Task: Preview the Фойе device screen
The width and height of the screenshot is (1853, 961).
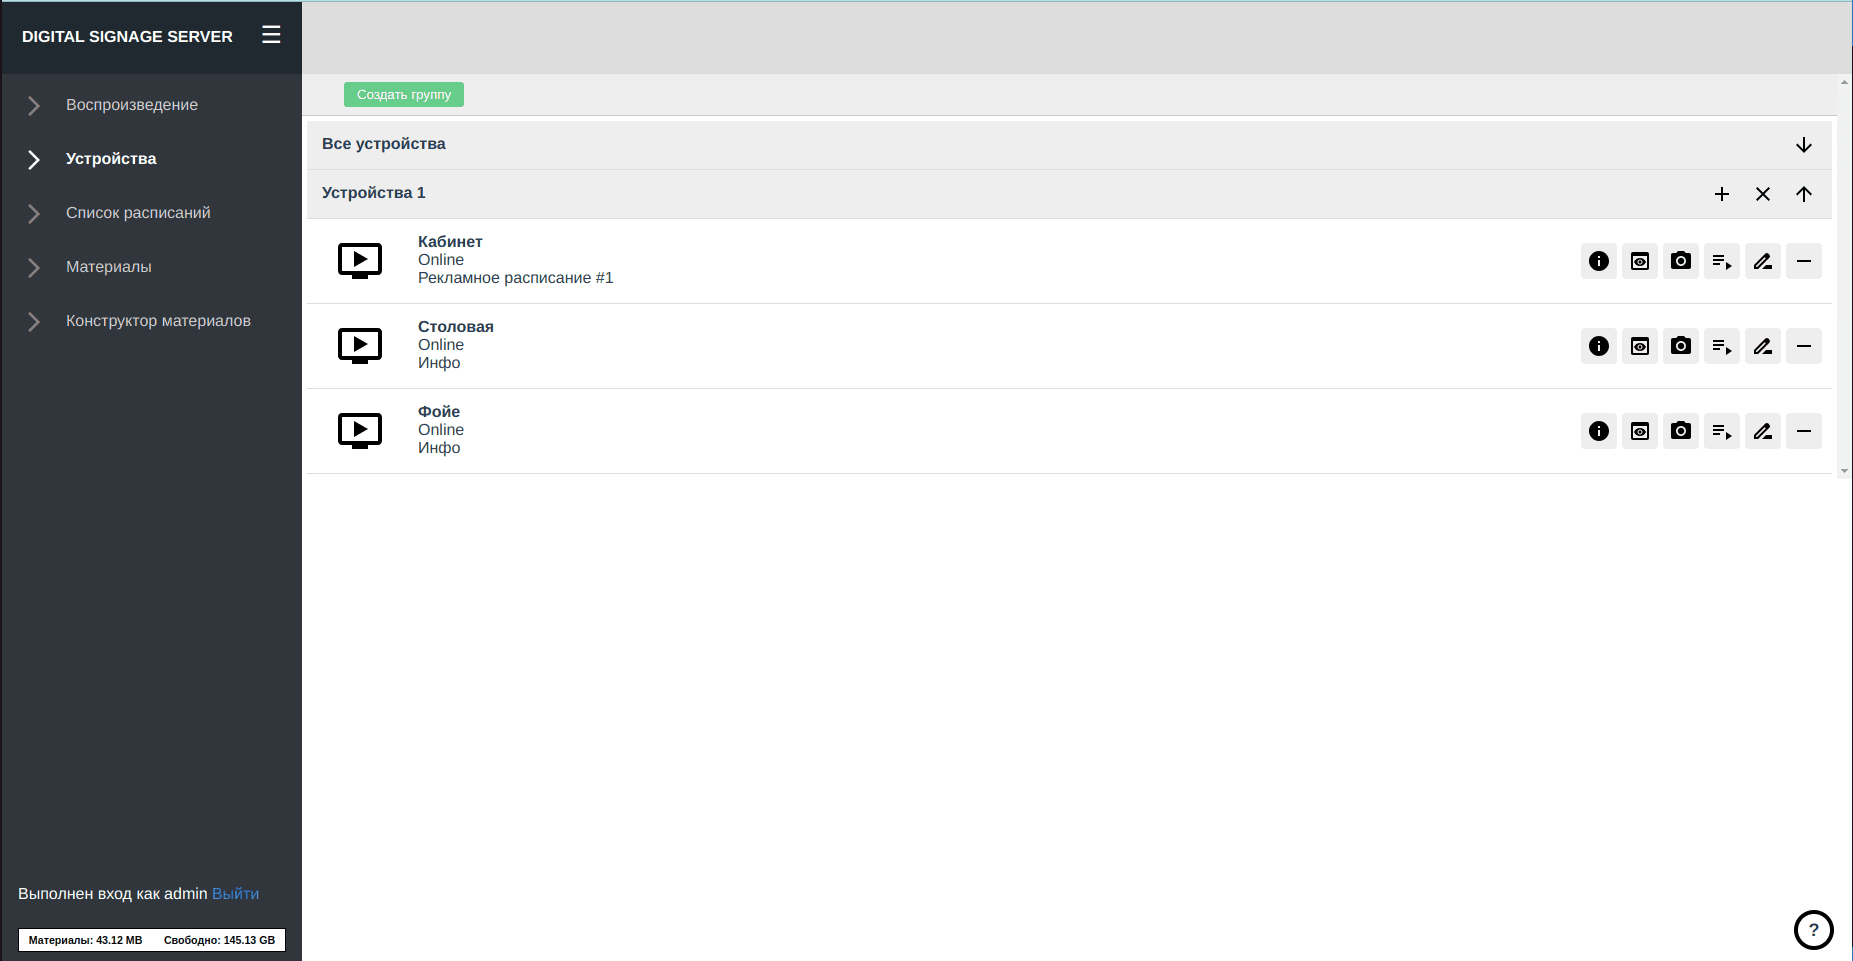Action: (1639, 431)
